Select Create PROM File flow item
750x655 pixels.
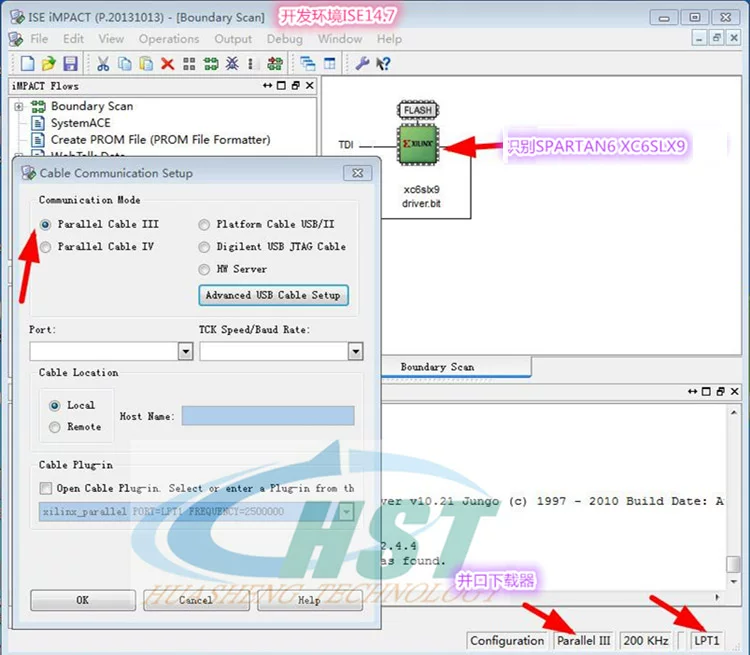pyautogui.click(x=160, y=140)
